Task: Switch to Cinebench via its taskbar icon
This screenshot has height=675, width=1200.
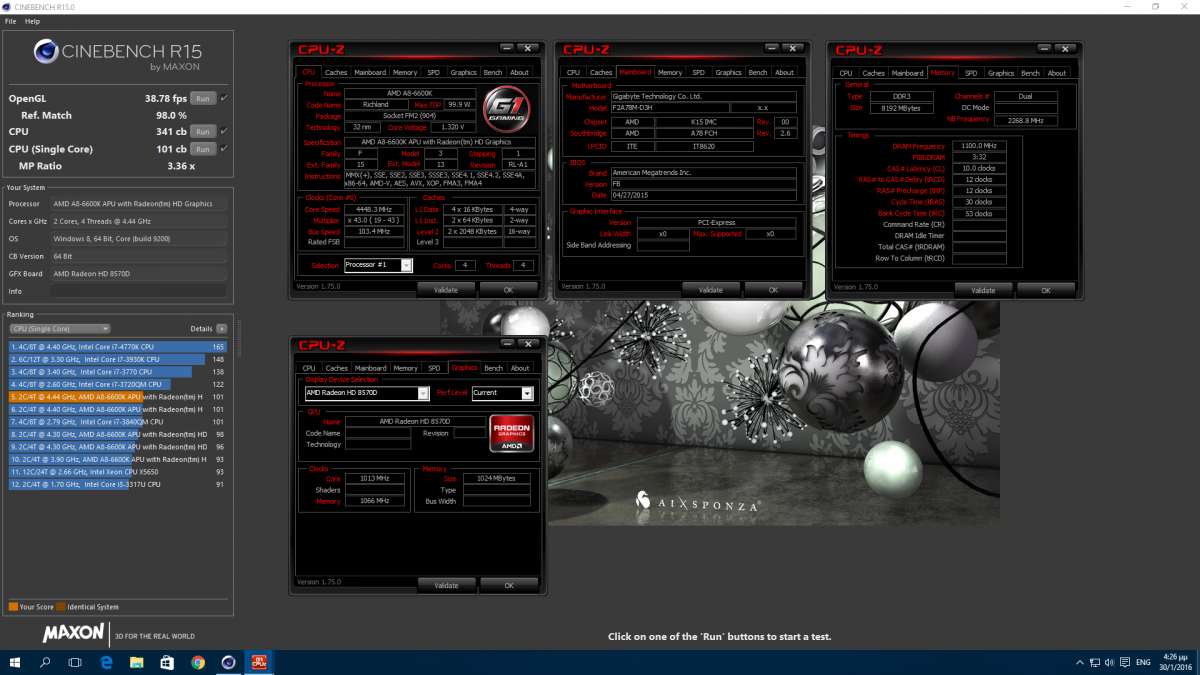Action: [229, 662]
